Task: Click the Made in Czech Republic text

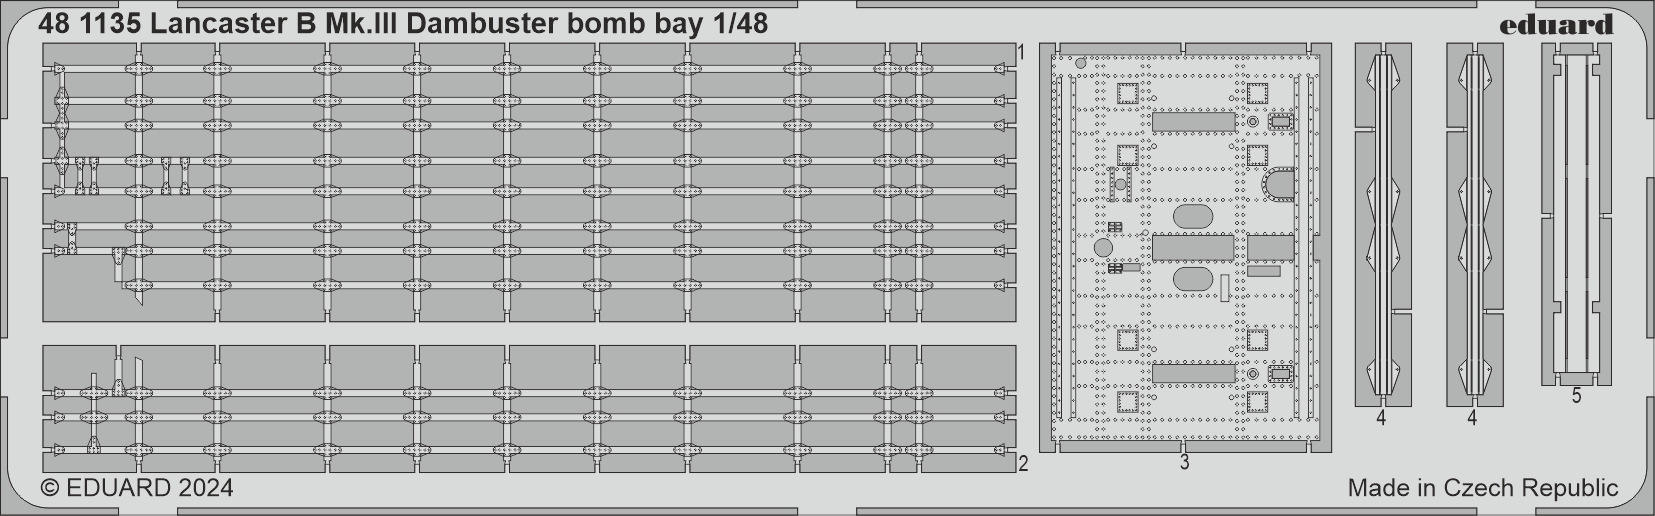Action: [x=1482, y=488]
